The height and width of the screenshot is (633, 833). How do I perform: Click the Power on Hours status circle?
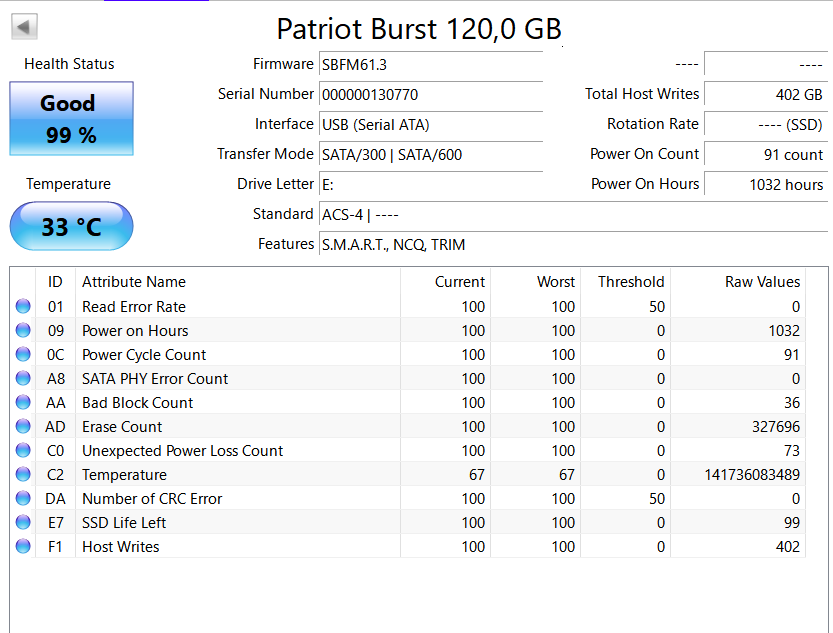point(23,330)
